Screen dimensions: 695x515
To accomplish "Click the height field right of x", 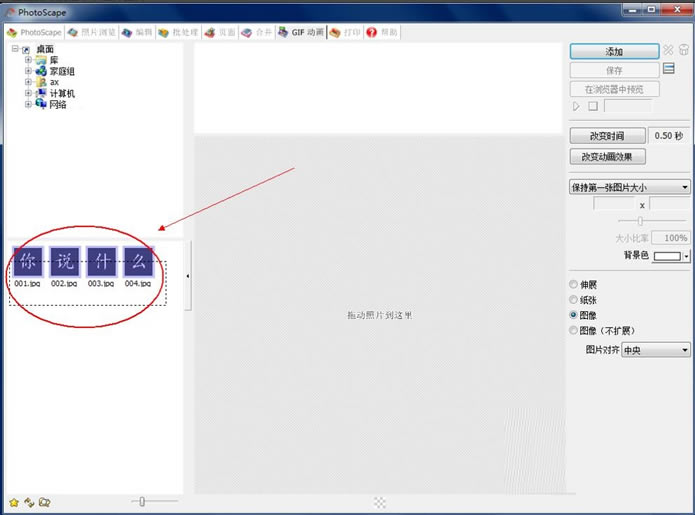I will pos(670,204).
